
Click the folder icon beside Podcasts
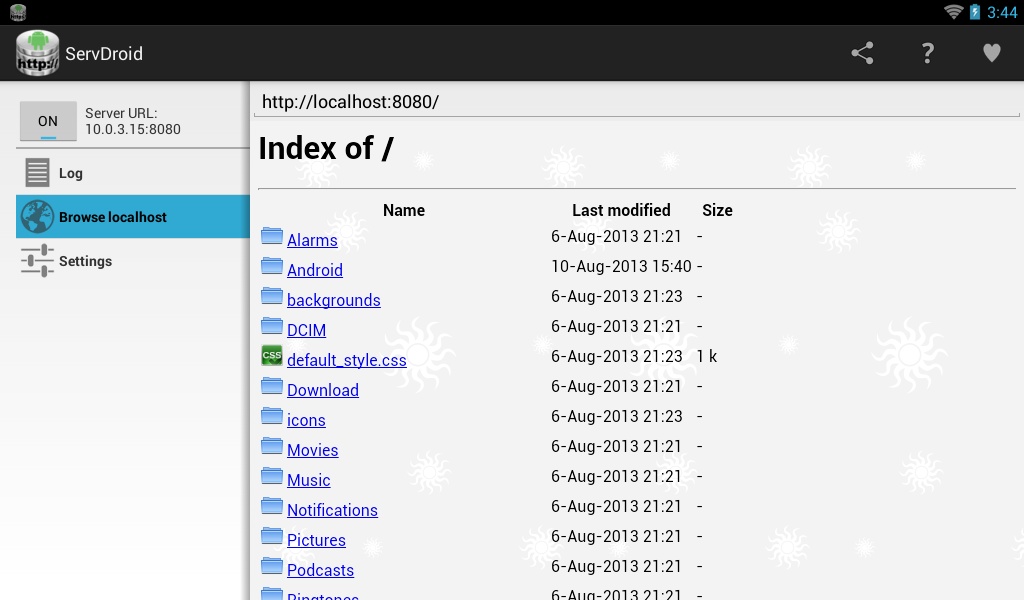coord(272,566)
